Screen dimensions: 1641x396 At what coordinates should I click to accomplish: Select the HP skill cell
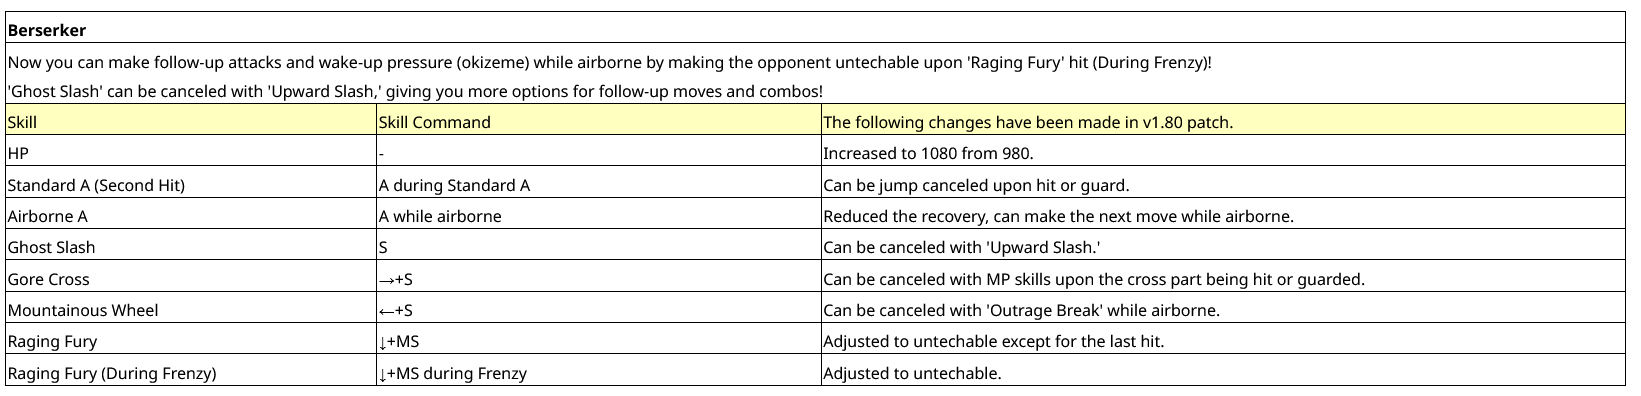[x=191, y=153]
